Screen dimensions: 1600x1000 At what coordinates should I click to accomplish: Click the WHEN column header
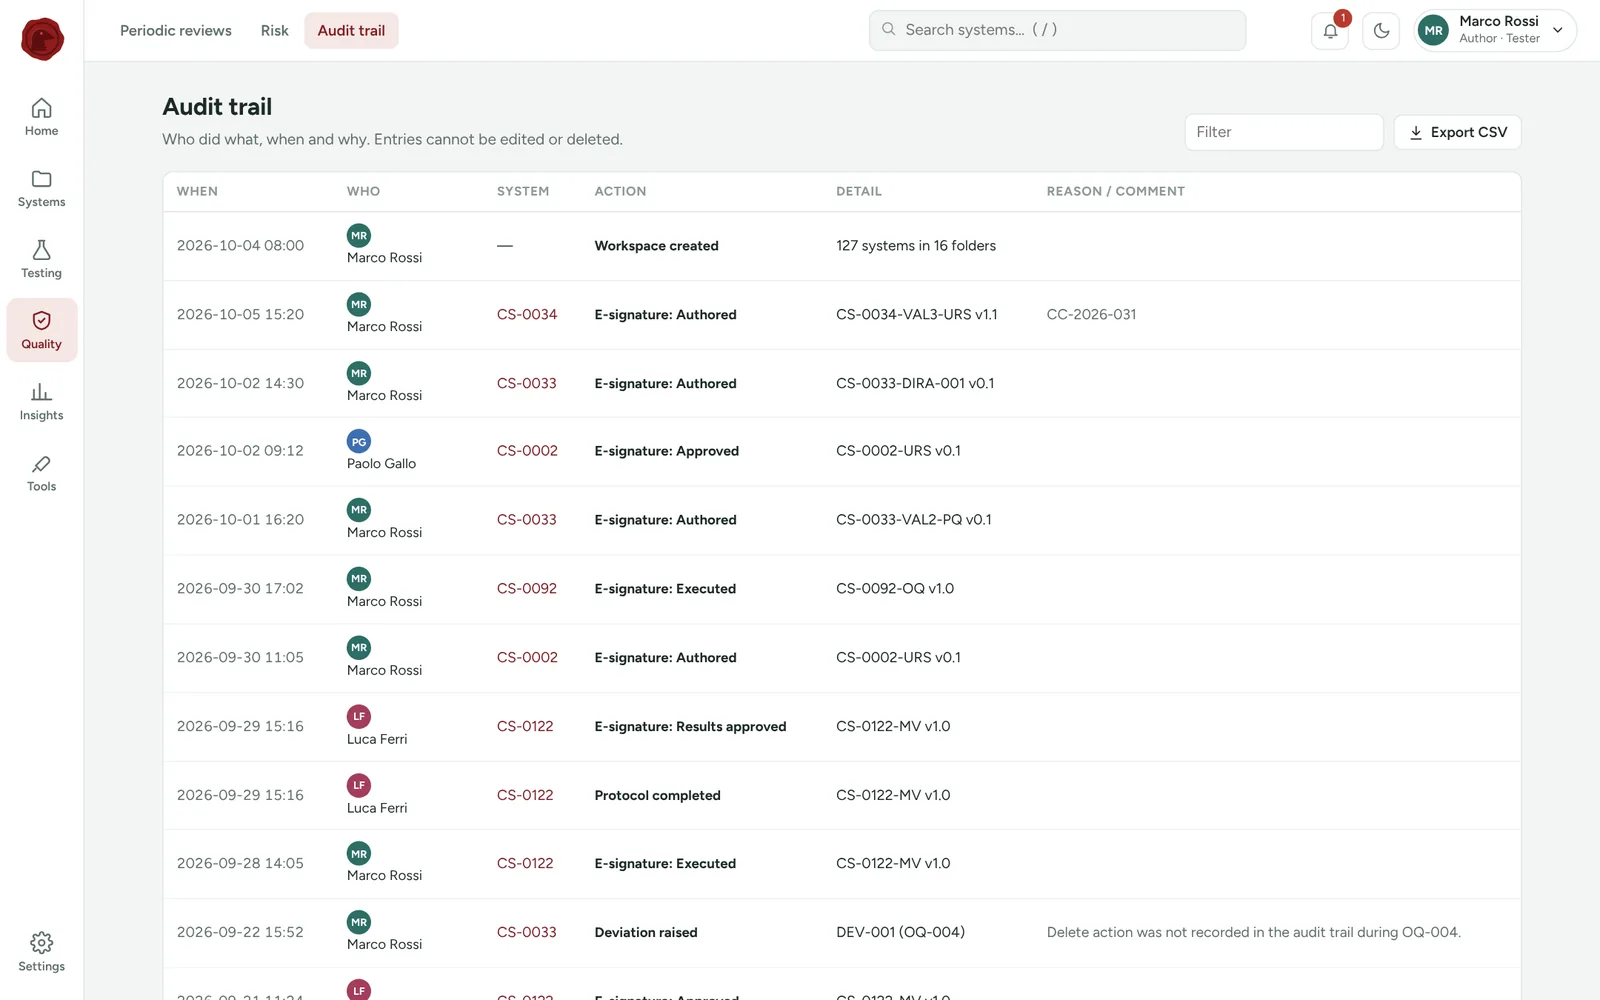[197, 191]
